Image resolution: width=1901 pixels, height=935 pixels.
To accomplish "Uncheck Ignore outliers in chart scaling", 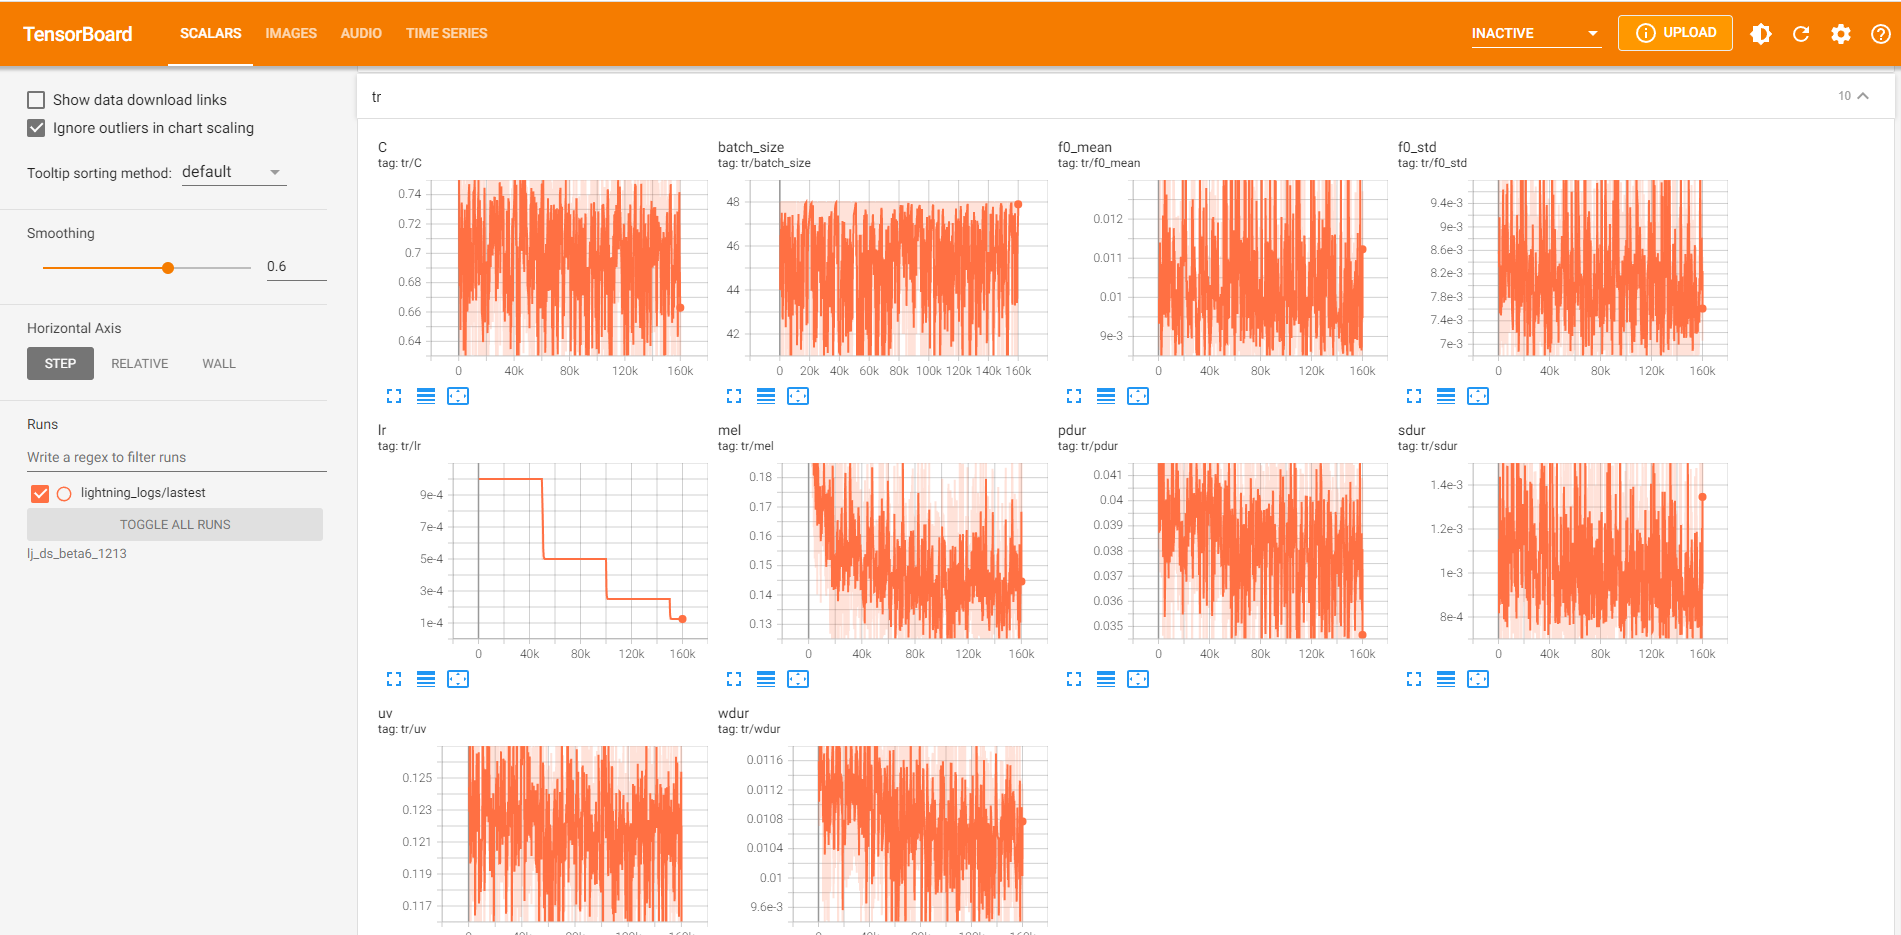I will [x=36, y=128].
